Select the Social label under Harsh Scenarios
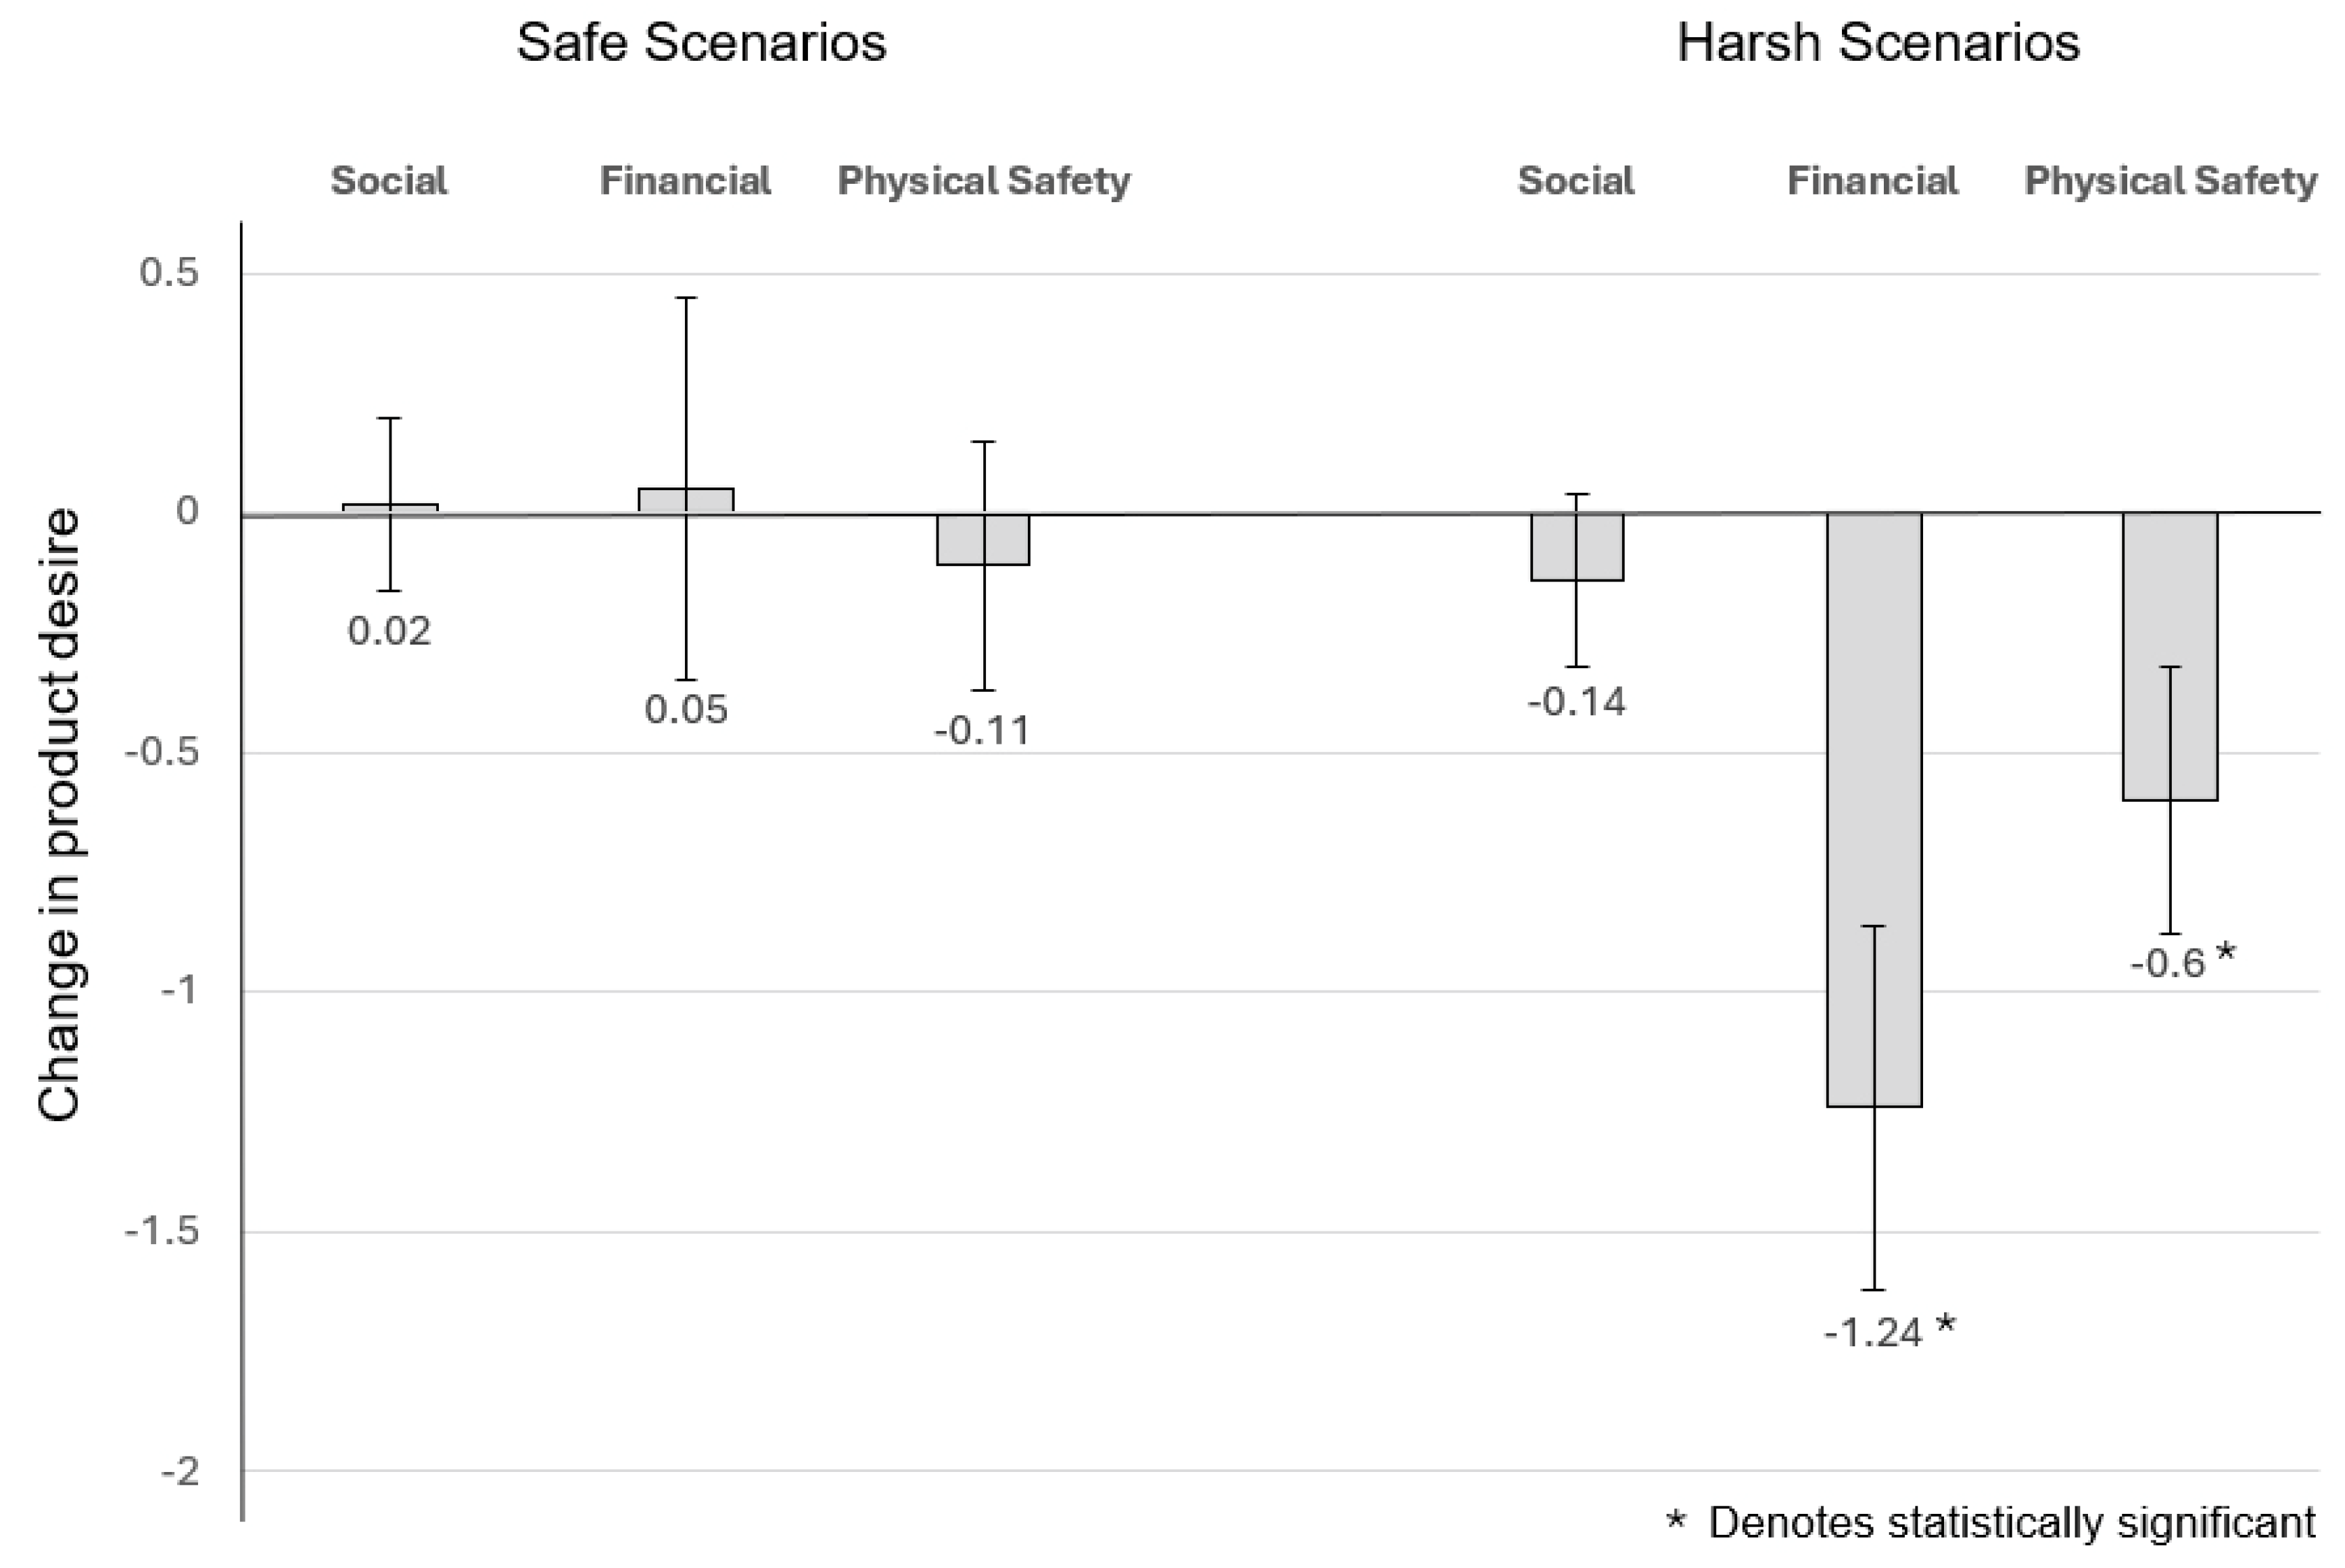2345x1568 pixels. (1576, 181)
